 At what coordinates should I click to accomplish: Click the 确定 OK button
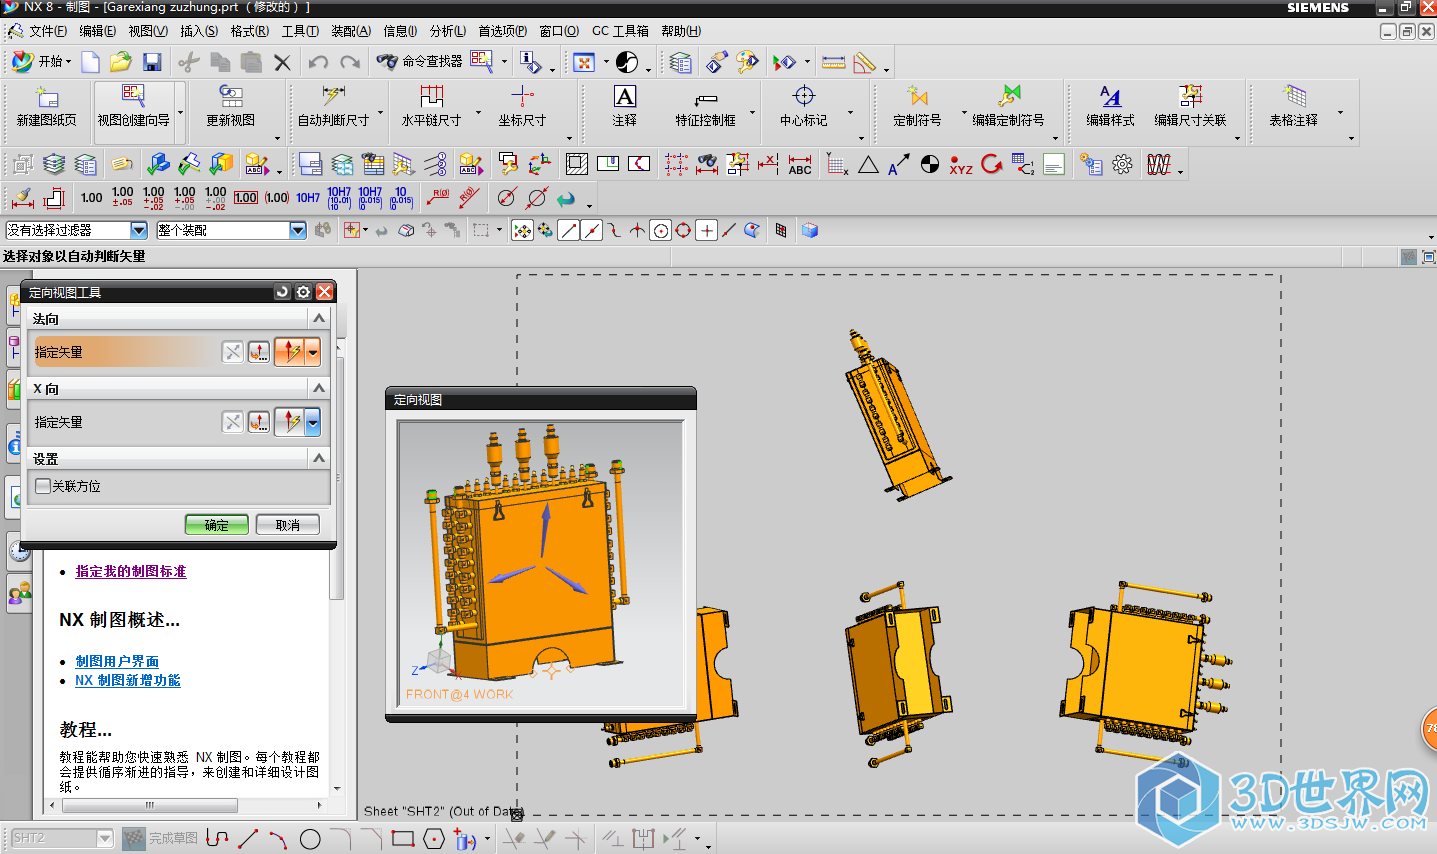point(217,525)
